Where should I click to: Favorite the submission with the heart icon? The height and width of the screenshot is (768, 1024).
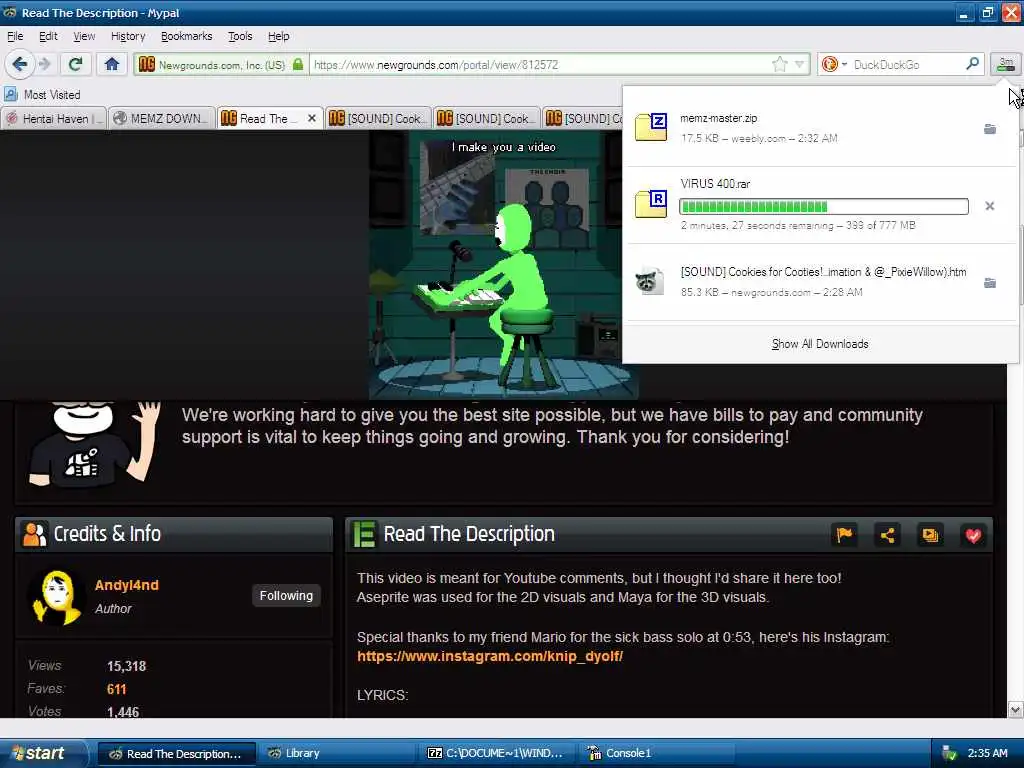coord(973,535)
